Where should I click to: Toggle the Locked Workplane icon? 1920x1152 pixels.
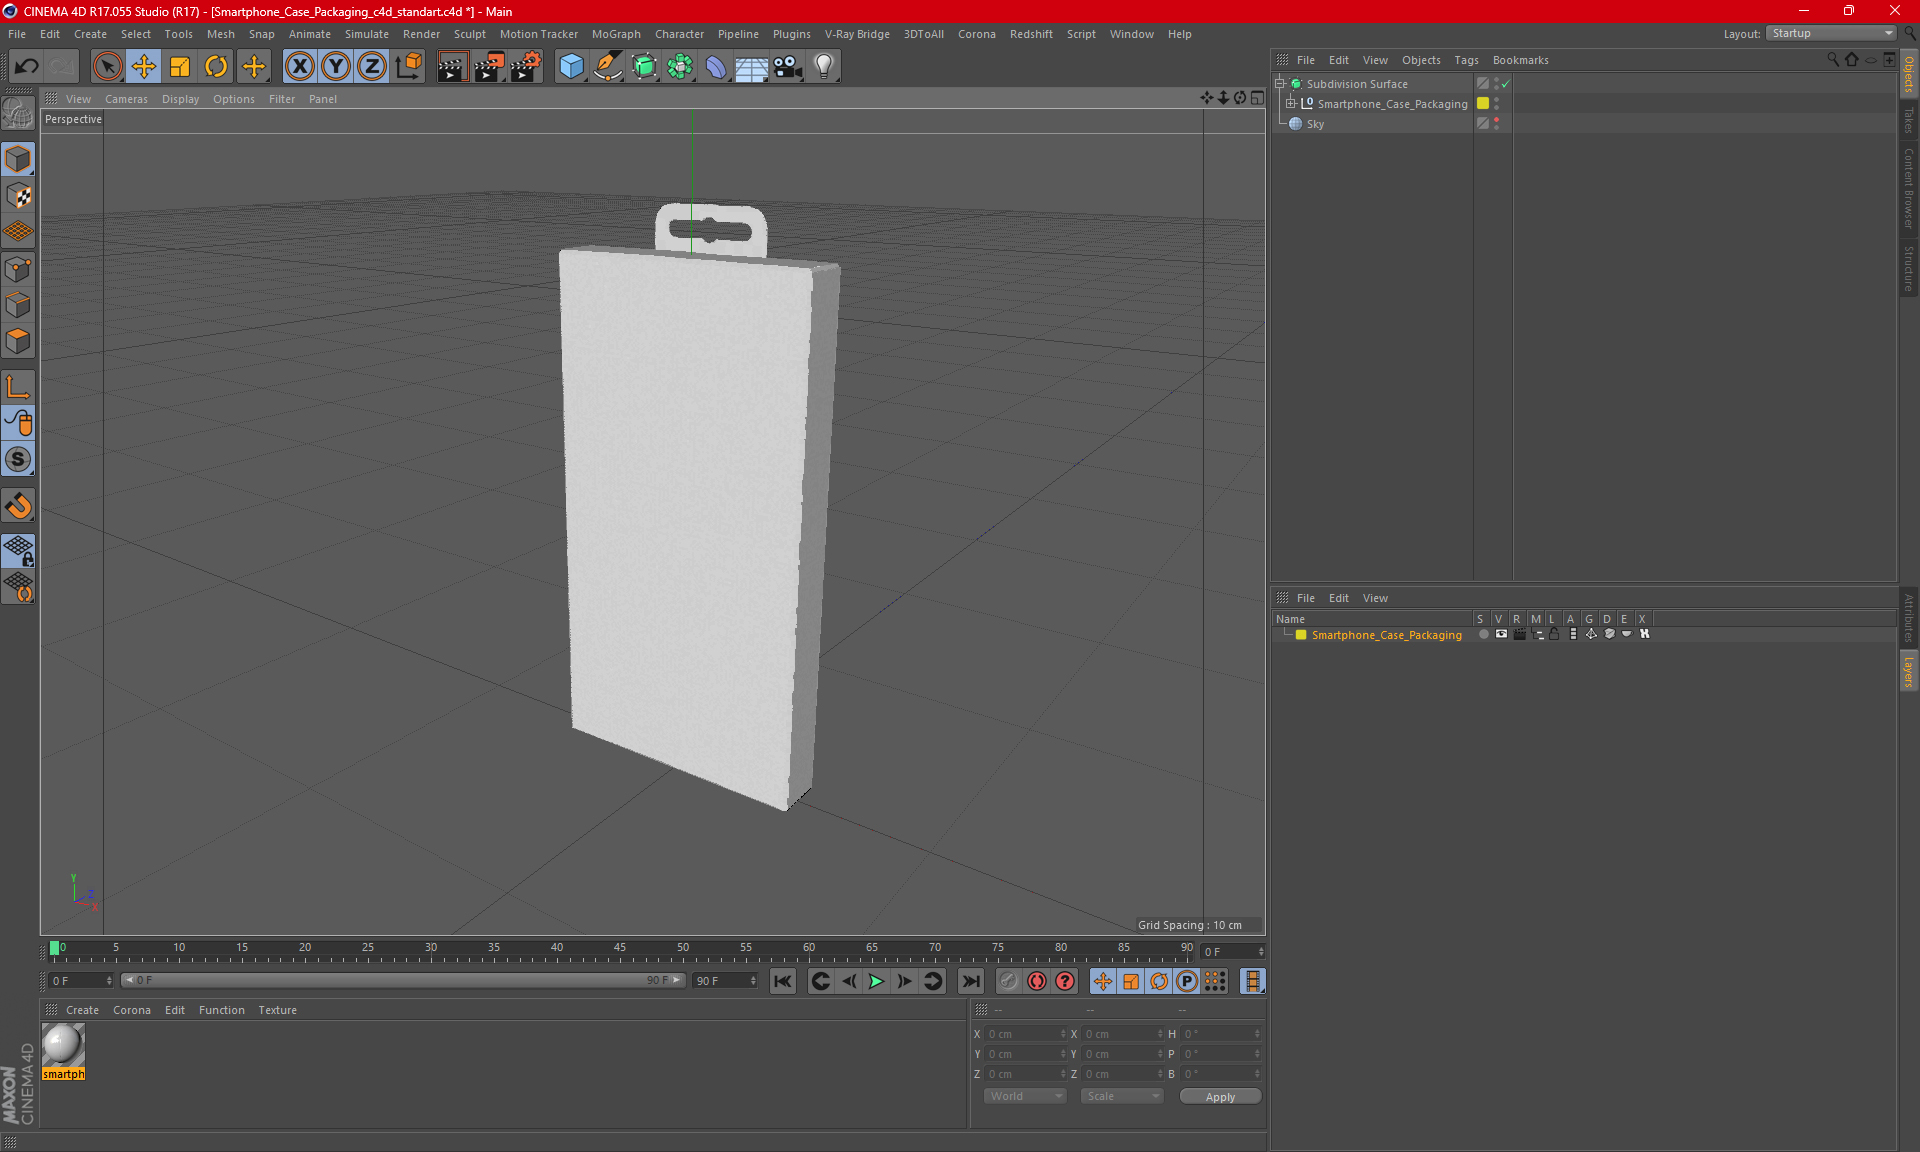click(18, 550)
